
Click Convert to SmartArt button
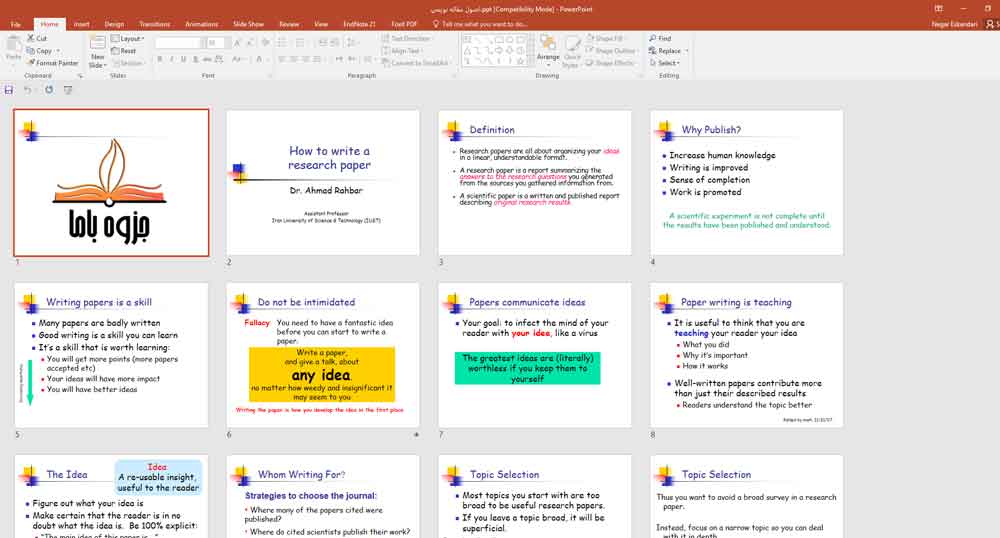(x=415, y=62)
